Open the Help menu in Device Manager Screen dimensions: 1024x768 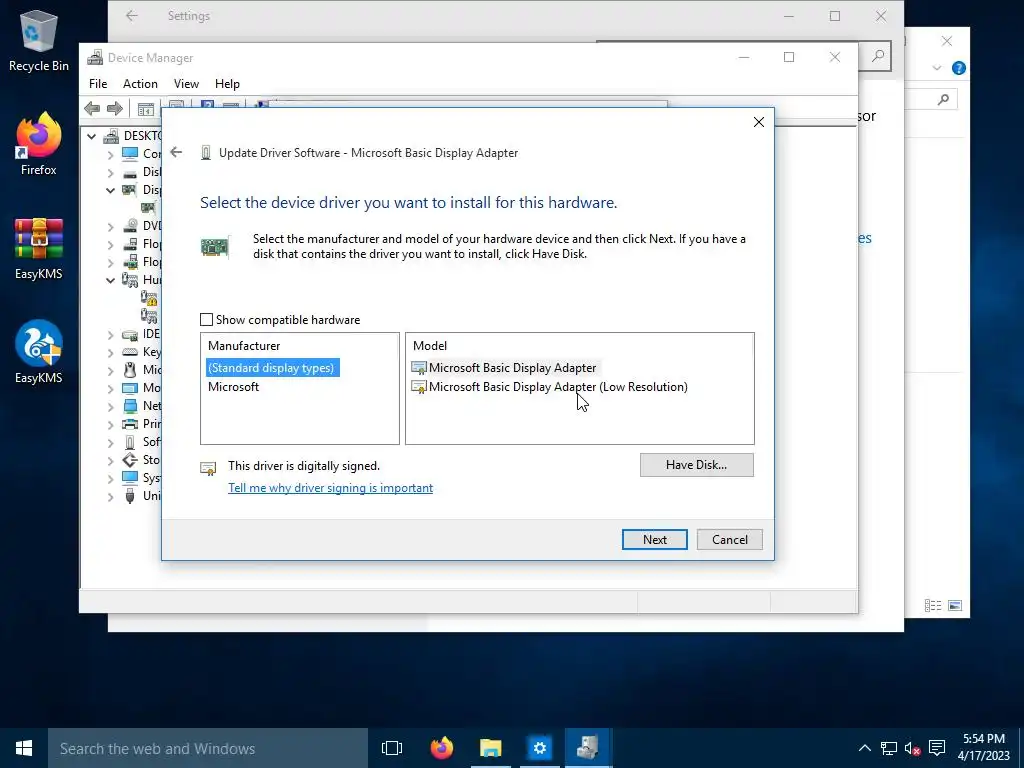(x=227, y=84)
